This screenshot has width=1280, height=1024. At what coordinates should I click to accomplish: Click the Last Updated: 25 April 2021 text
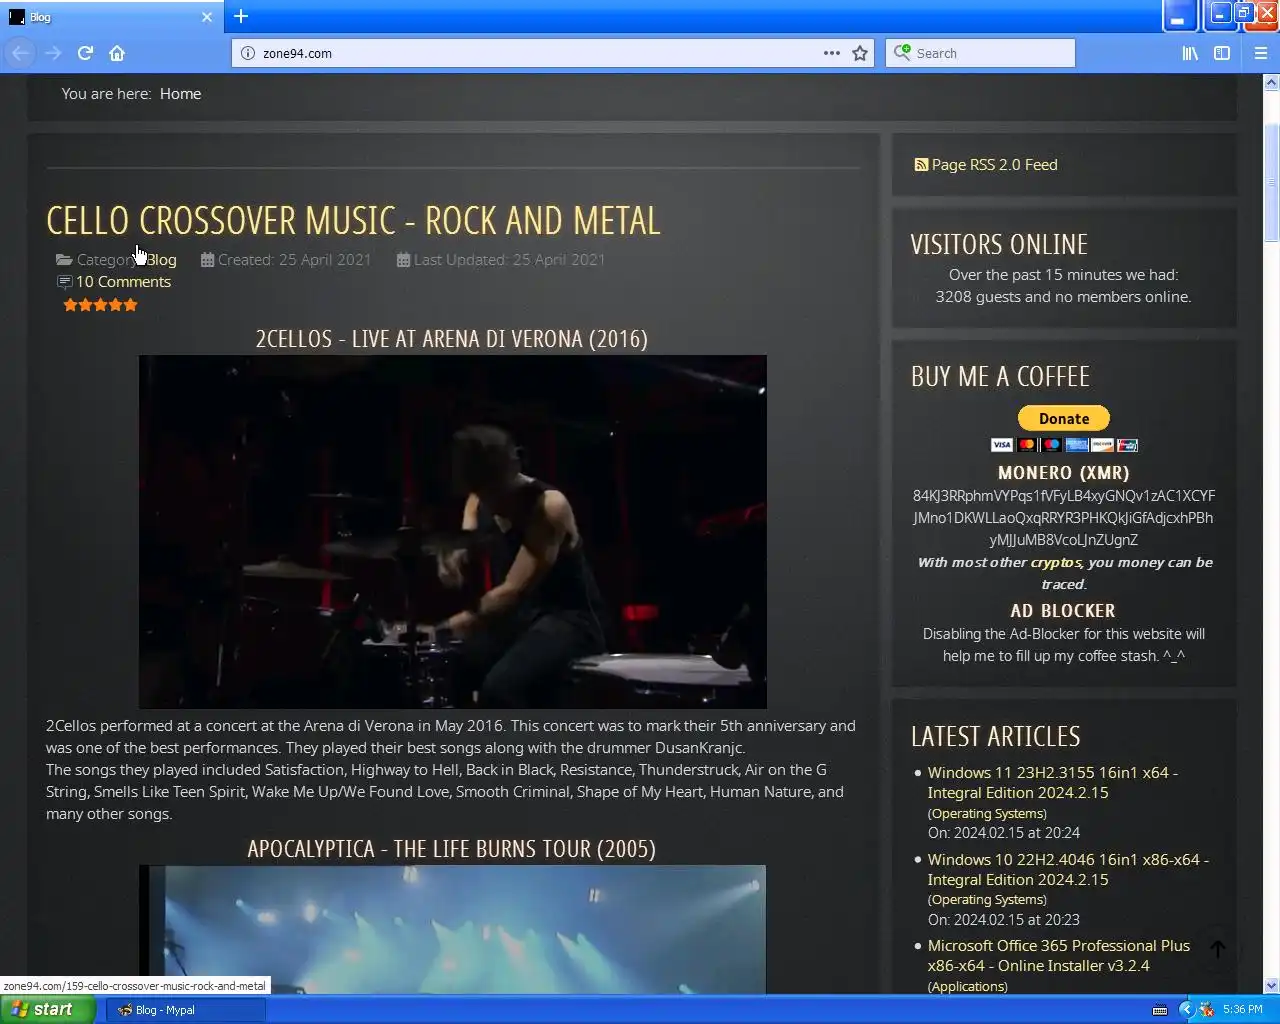tap(509, 259)
